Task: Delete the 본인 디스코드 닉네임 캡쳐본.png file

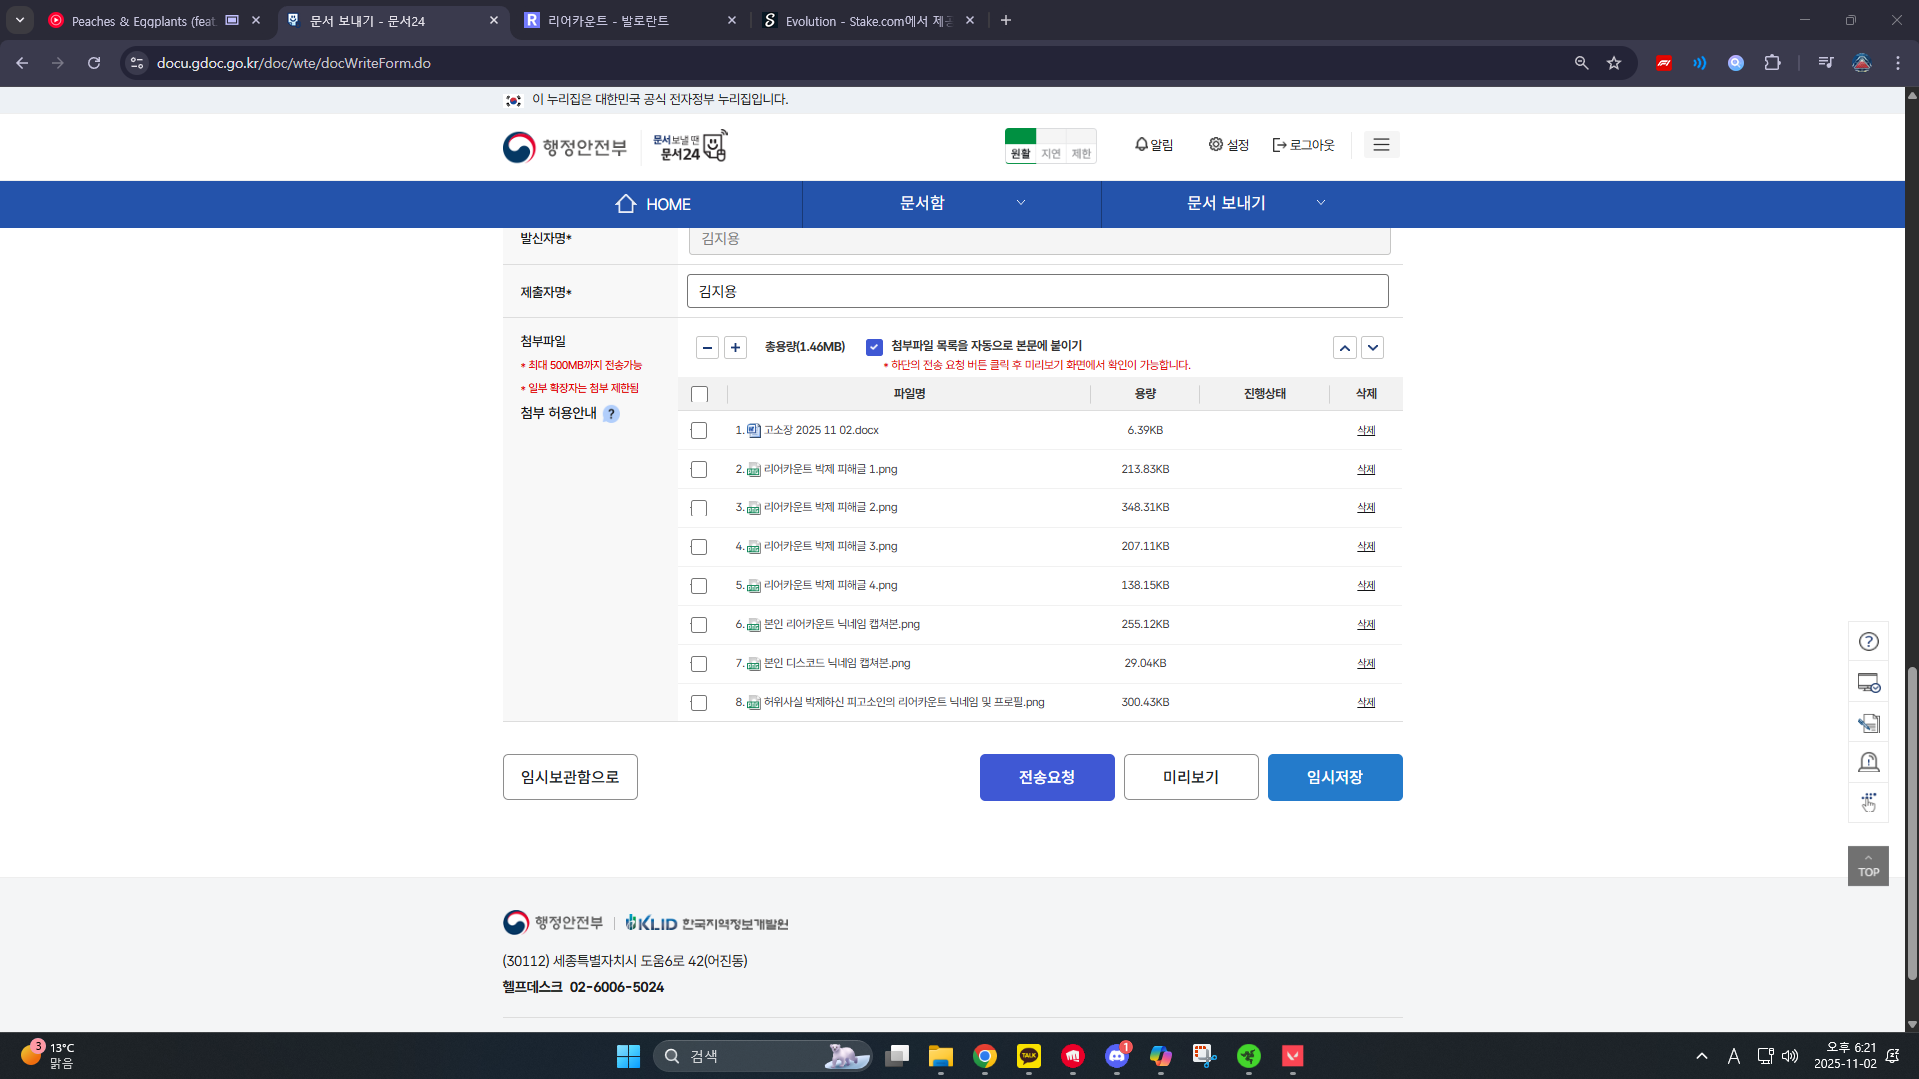Action: coord(1365,663)
